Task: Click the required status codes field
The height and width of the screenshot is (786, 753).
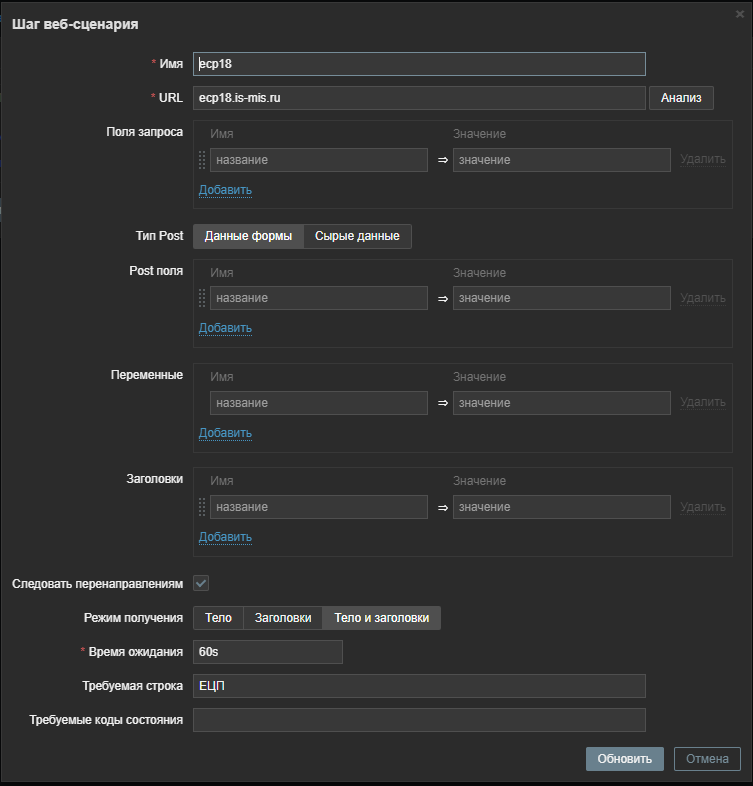Action: click(419, 720)
